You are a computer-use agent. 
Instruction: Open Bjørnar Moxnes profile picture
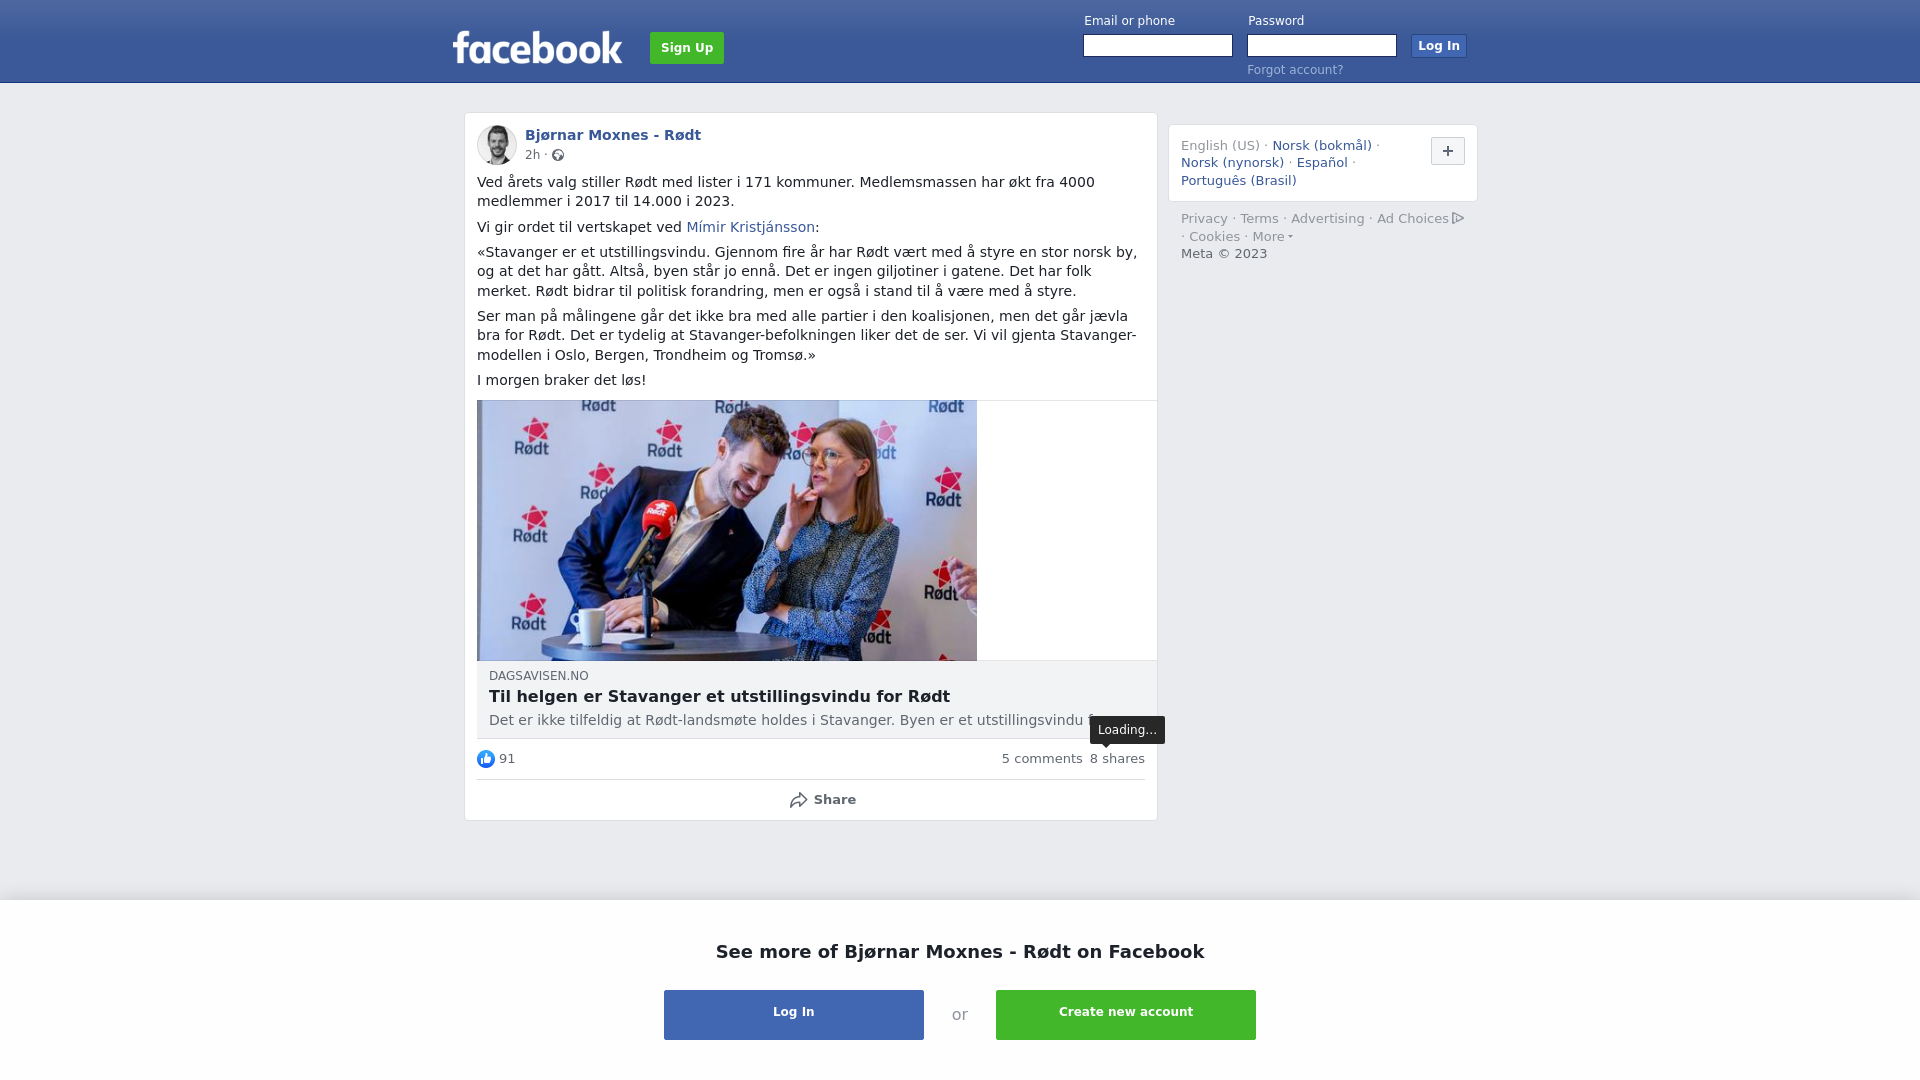[497, 145]
